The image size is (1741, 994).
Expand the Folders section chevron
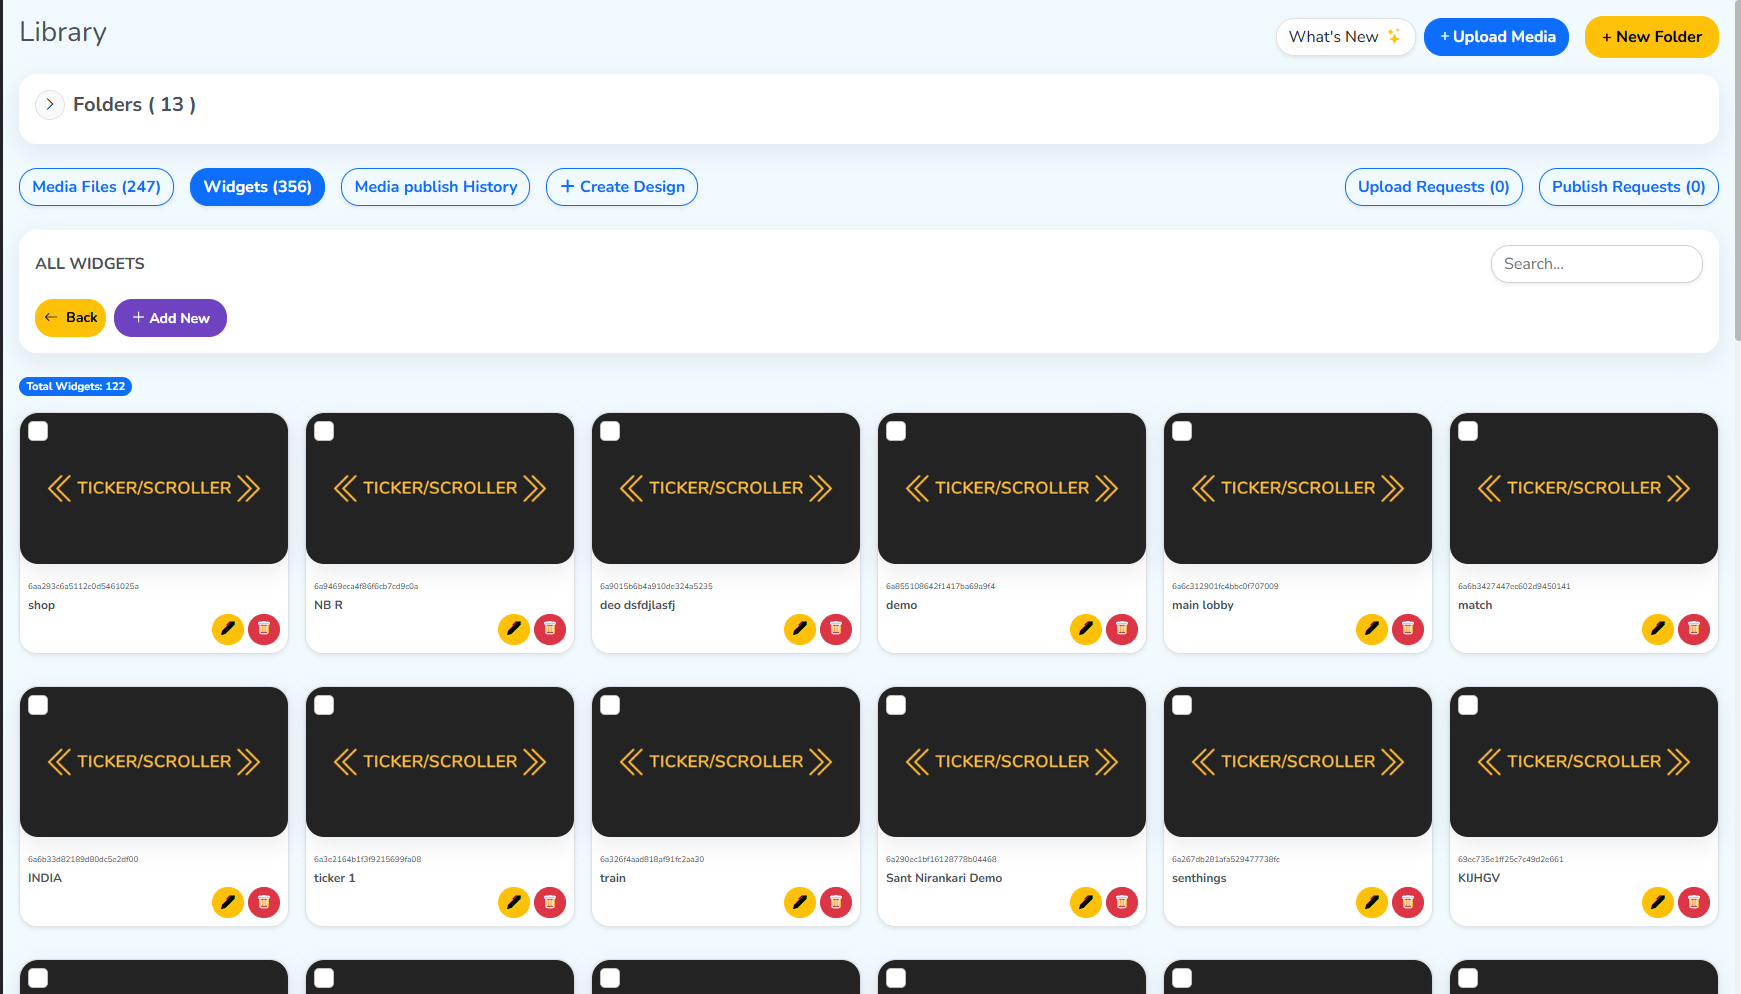pyautogui.click(x=50, y=104)
